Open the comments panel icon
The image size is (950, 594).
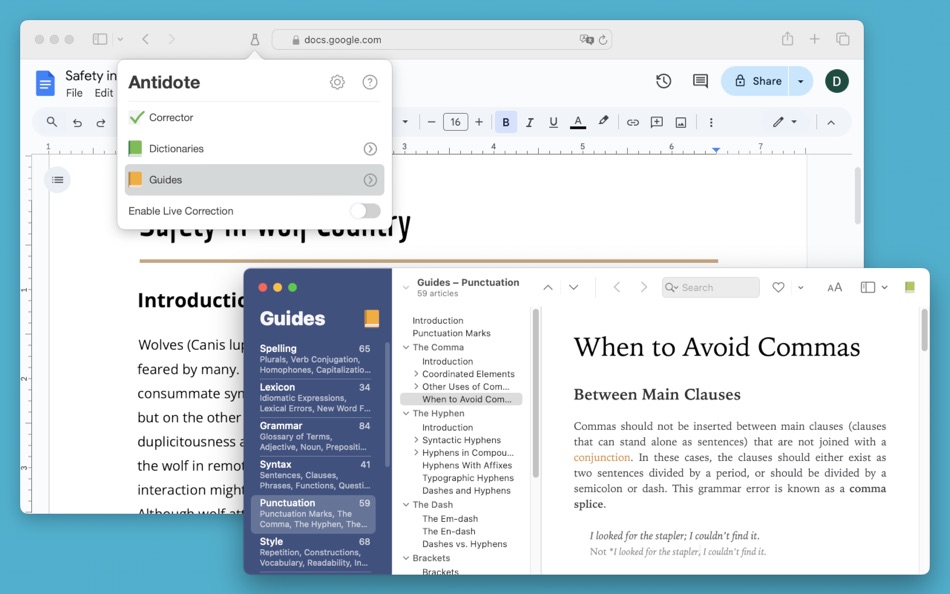point(700,81)
